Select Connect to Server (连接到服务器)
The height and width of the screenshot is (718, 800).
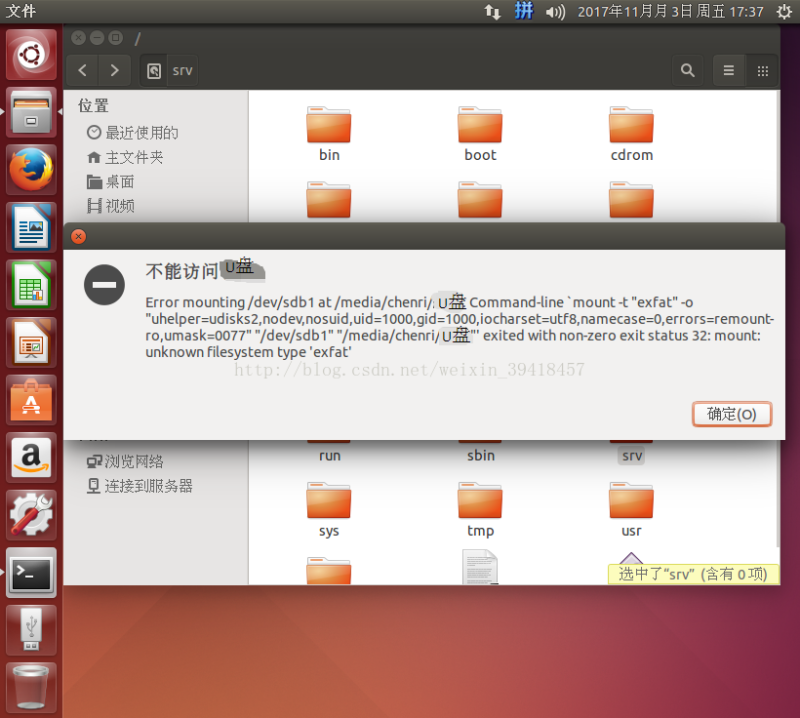139,486
